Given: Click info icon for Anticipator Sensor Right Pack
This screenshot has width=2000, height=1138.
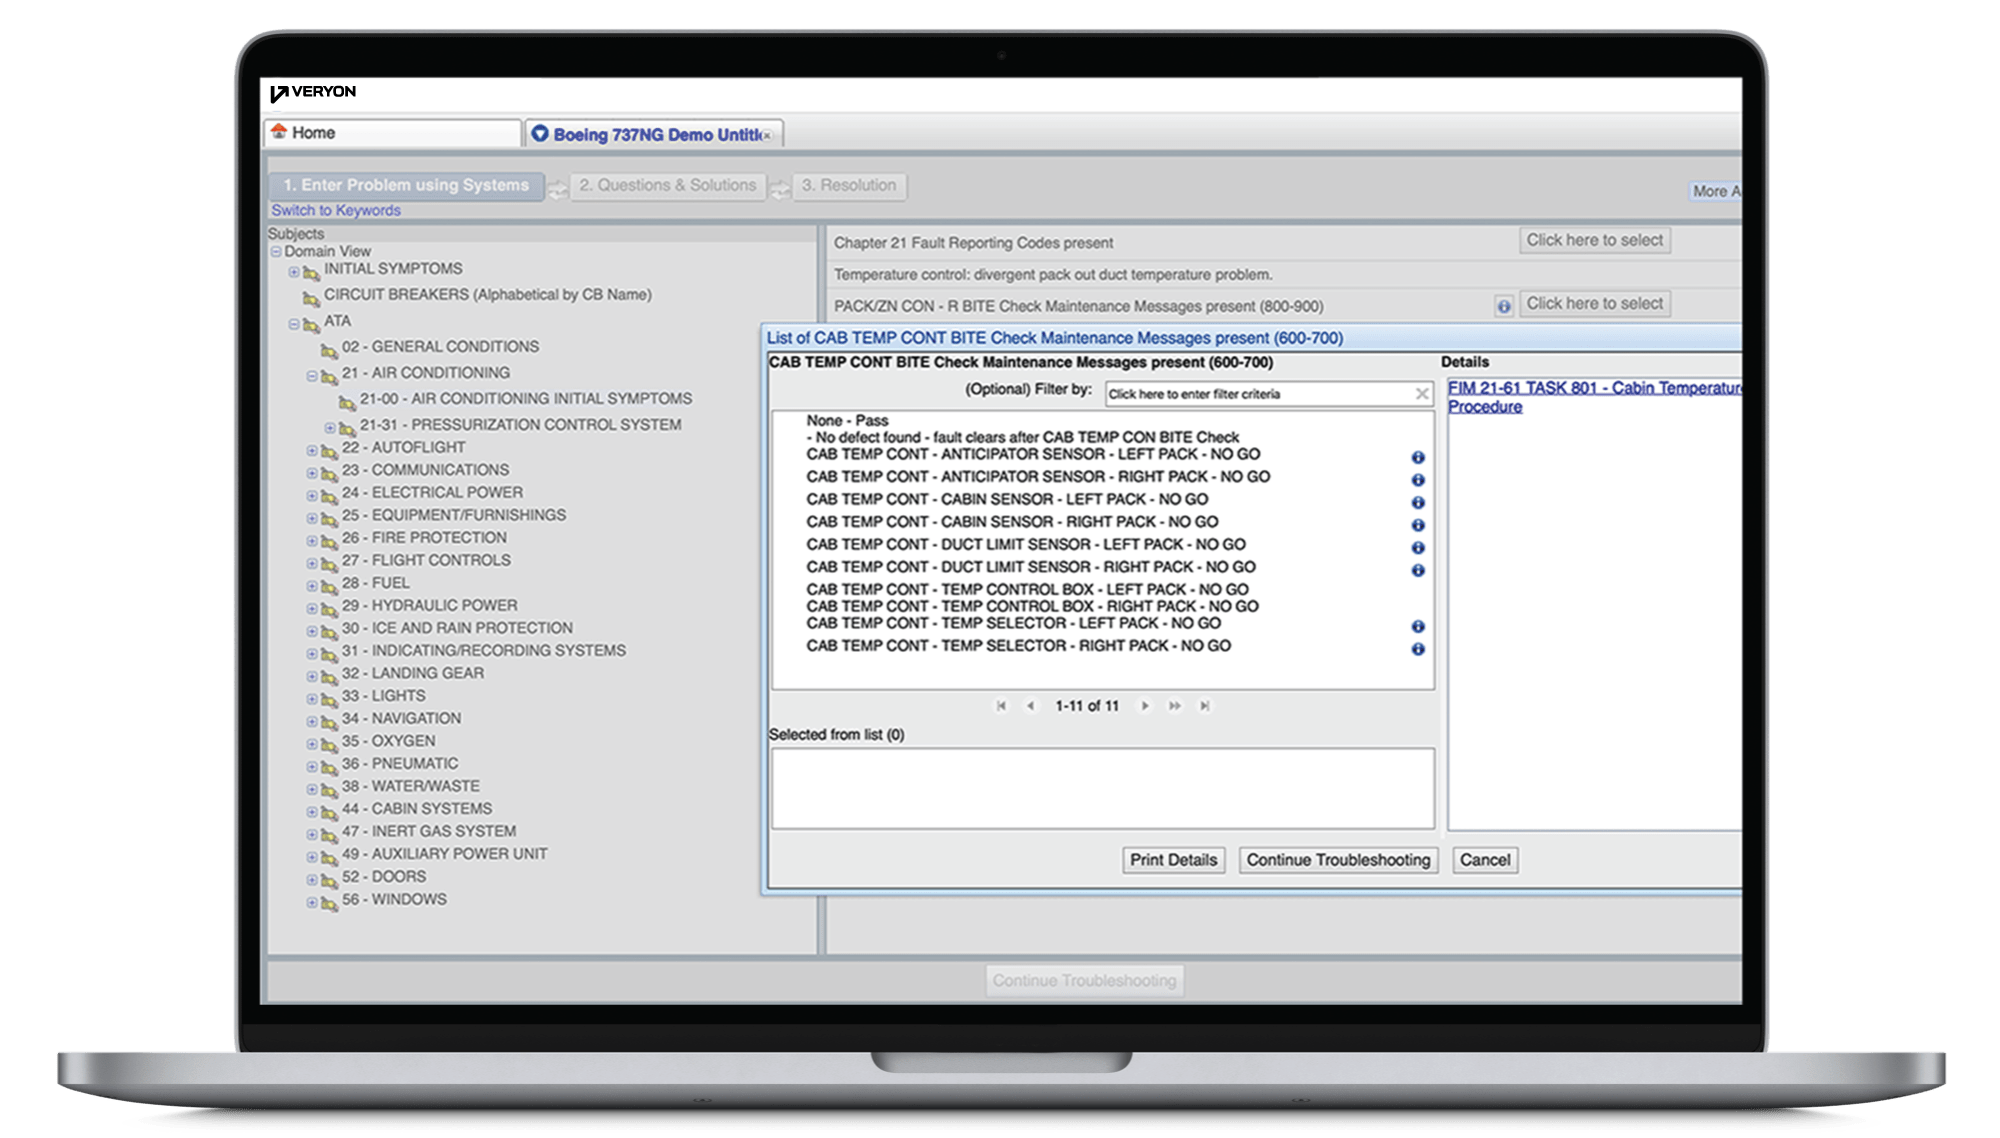Looking at the screenshot, I should 1417,480.
